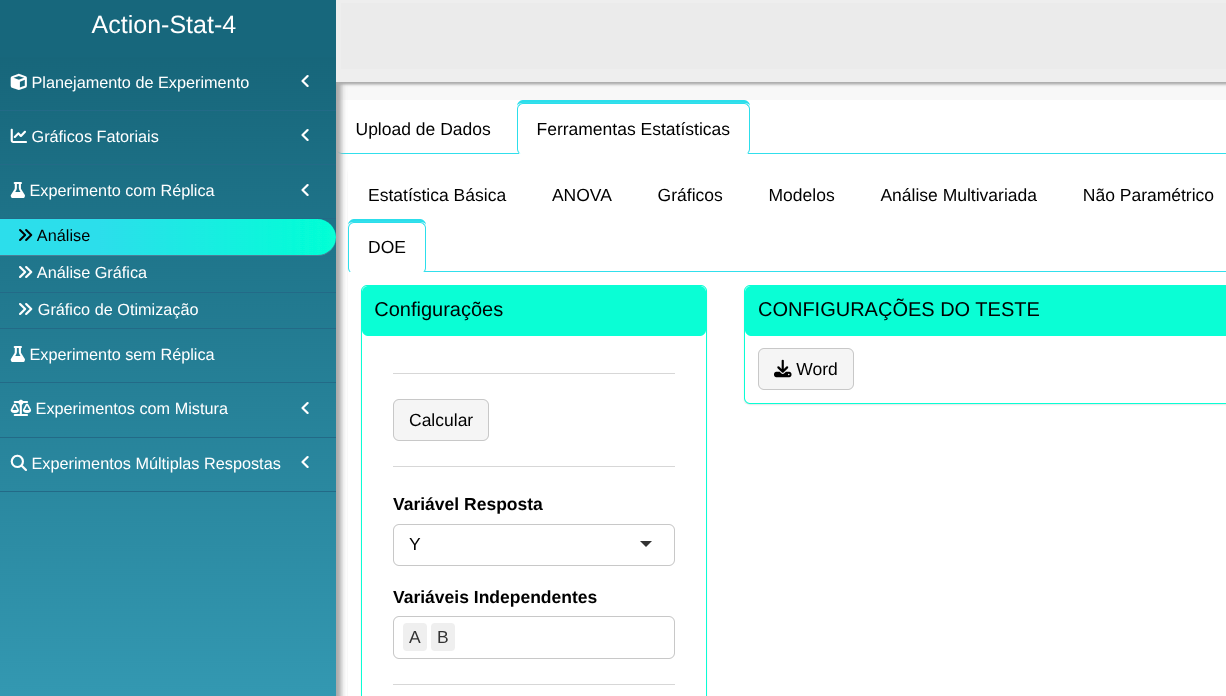Image resolution: width=1226 pixels, height=696 pixels.
Task: Click the balance scale icon for Experimentos com Mistura
Action: 20,408
